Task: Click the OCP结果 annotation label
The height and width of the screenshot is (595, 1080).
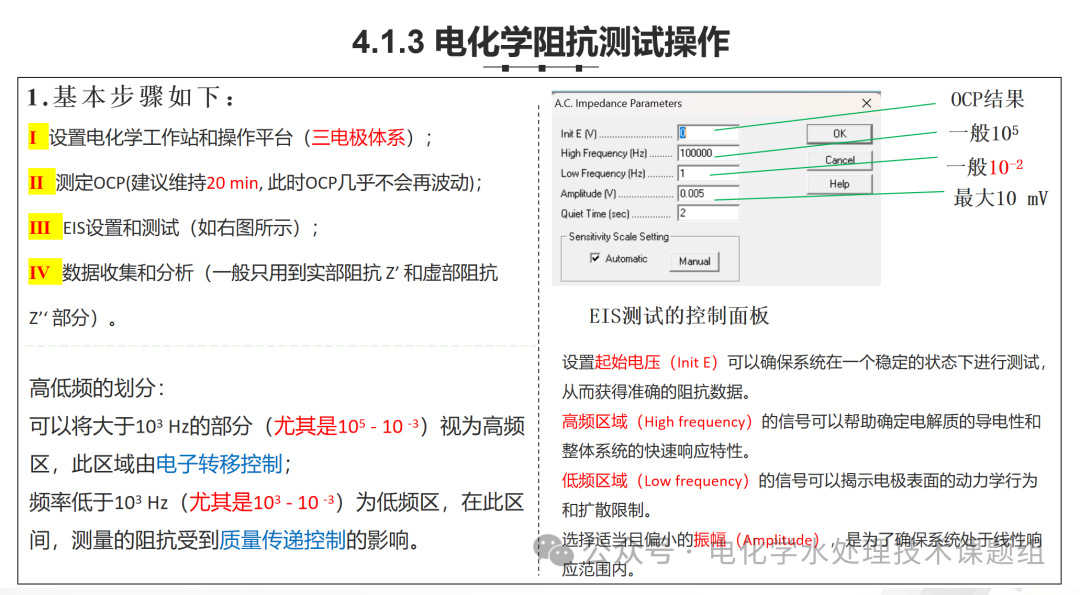Action: click(987, 99)
